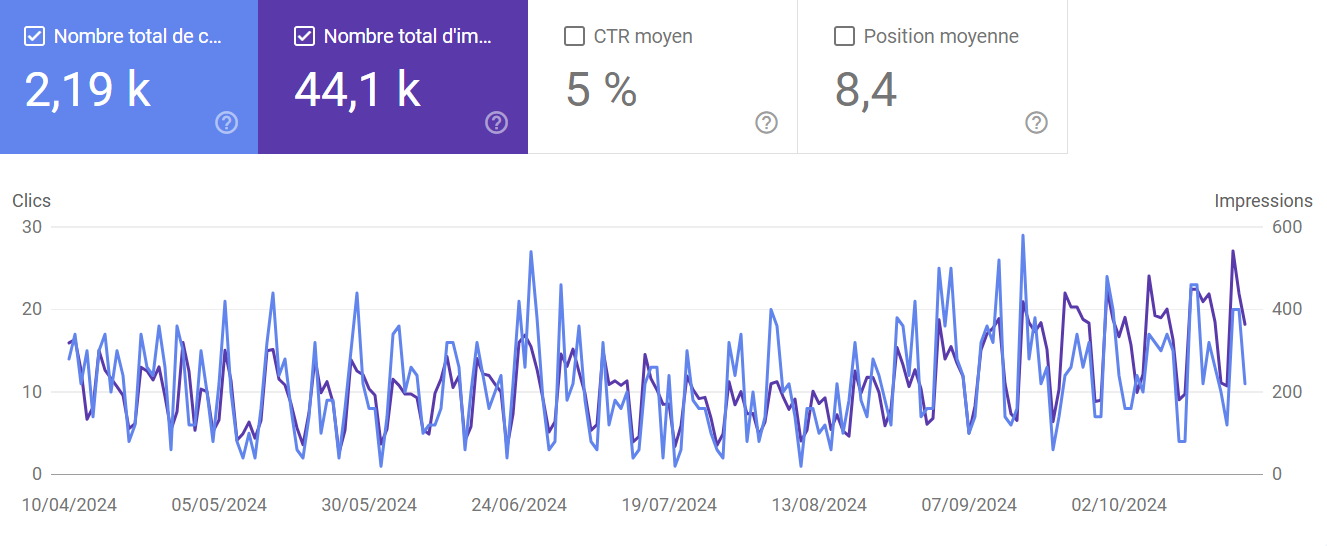Click the 30/05/2024 date label
This screenshot has height=546, width=1327.
click(x=369, y=505)
